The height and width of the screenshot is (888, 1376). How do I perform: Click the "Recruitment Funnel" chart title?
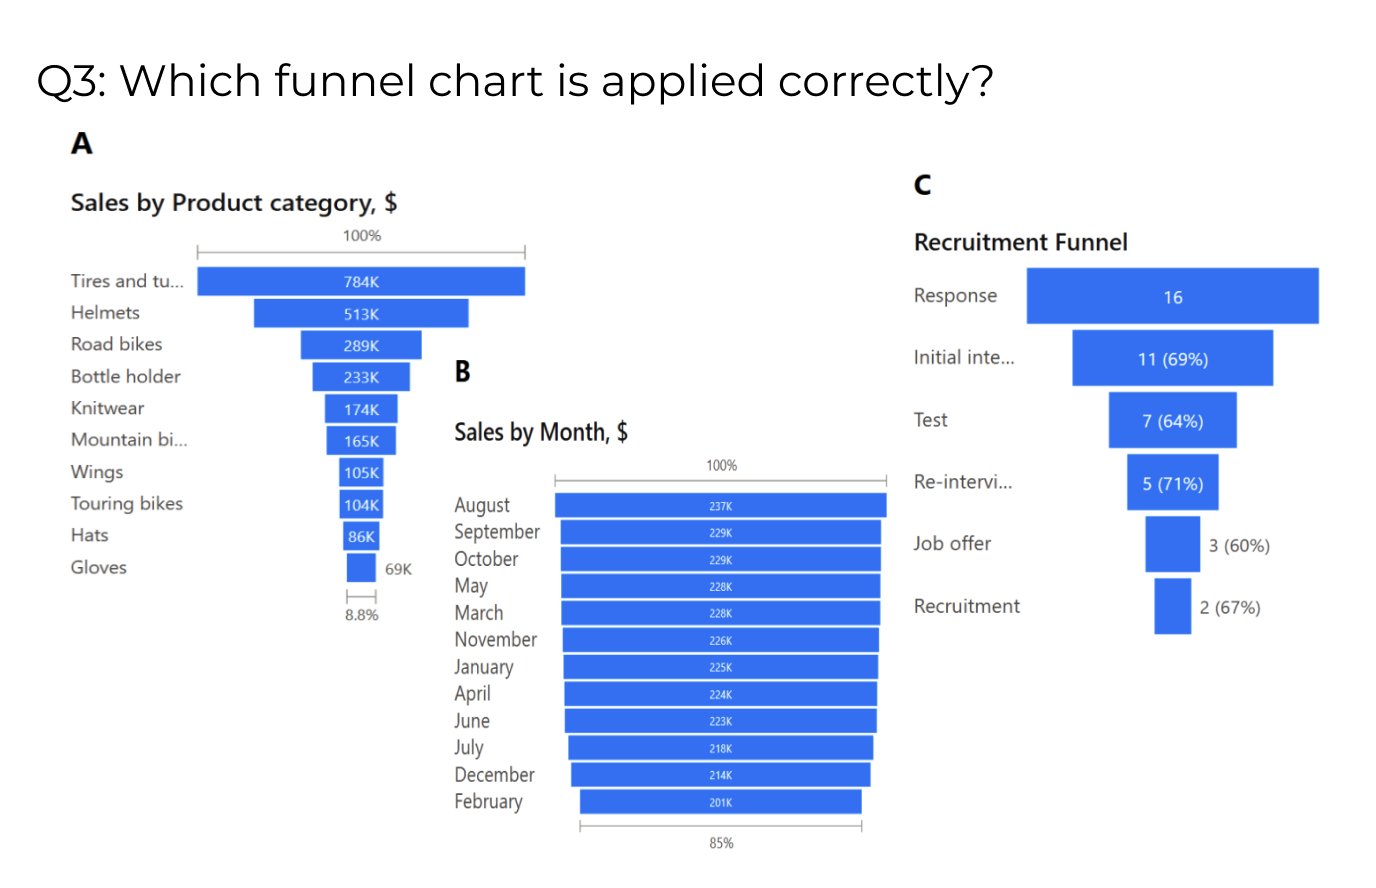click(x=1020, y=242)
